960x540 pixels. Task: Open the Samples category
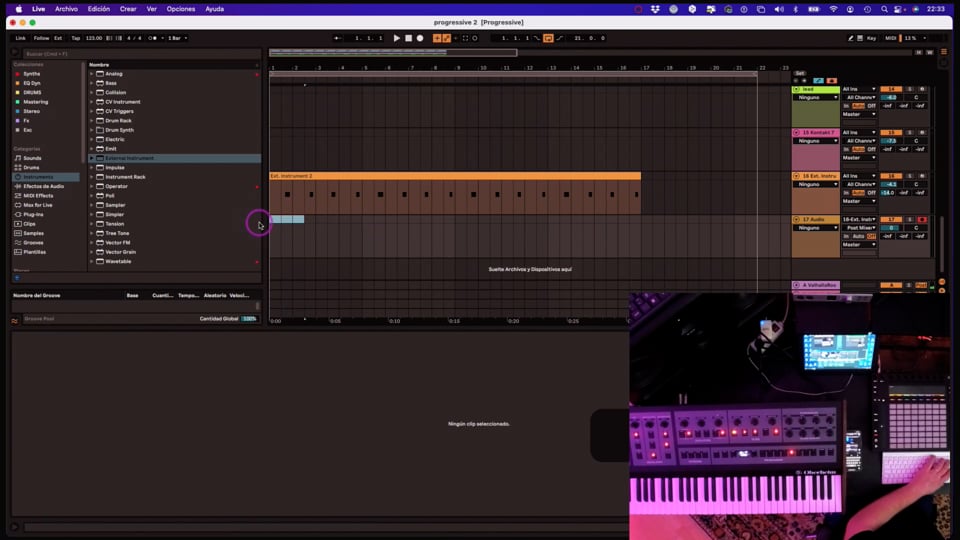tap(33, 233)
